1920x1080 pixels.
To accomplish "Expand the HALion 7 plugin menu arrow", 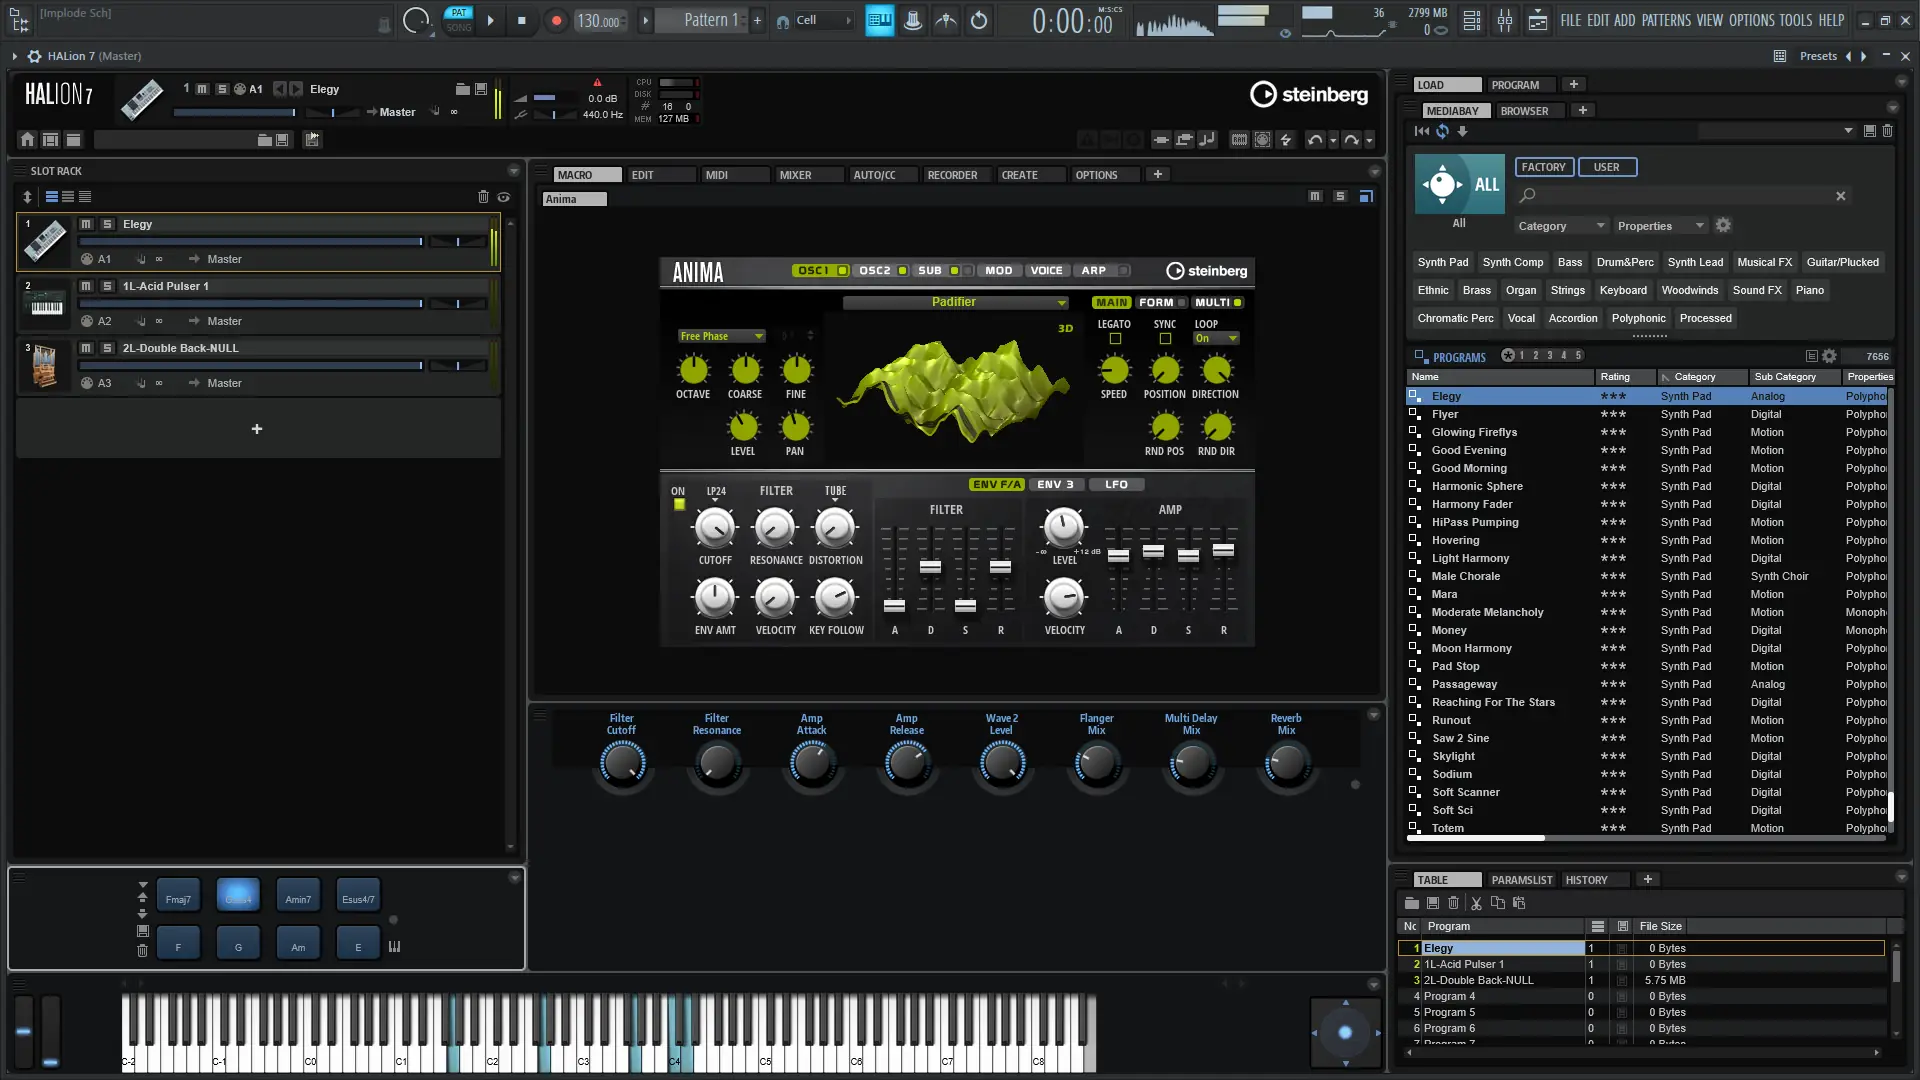I will coord(14,56).
